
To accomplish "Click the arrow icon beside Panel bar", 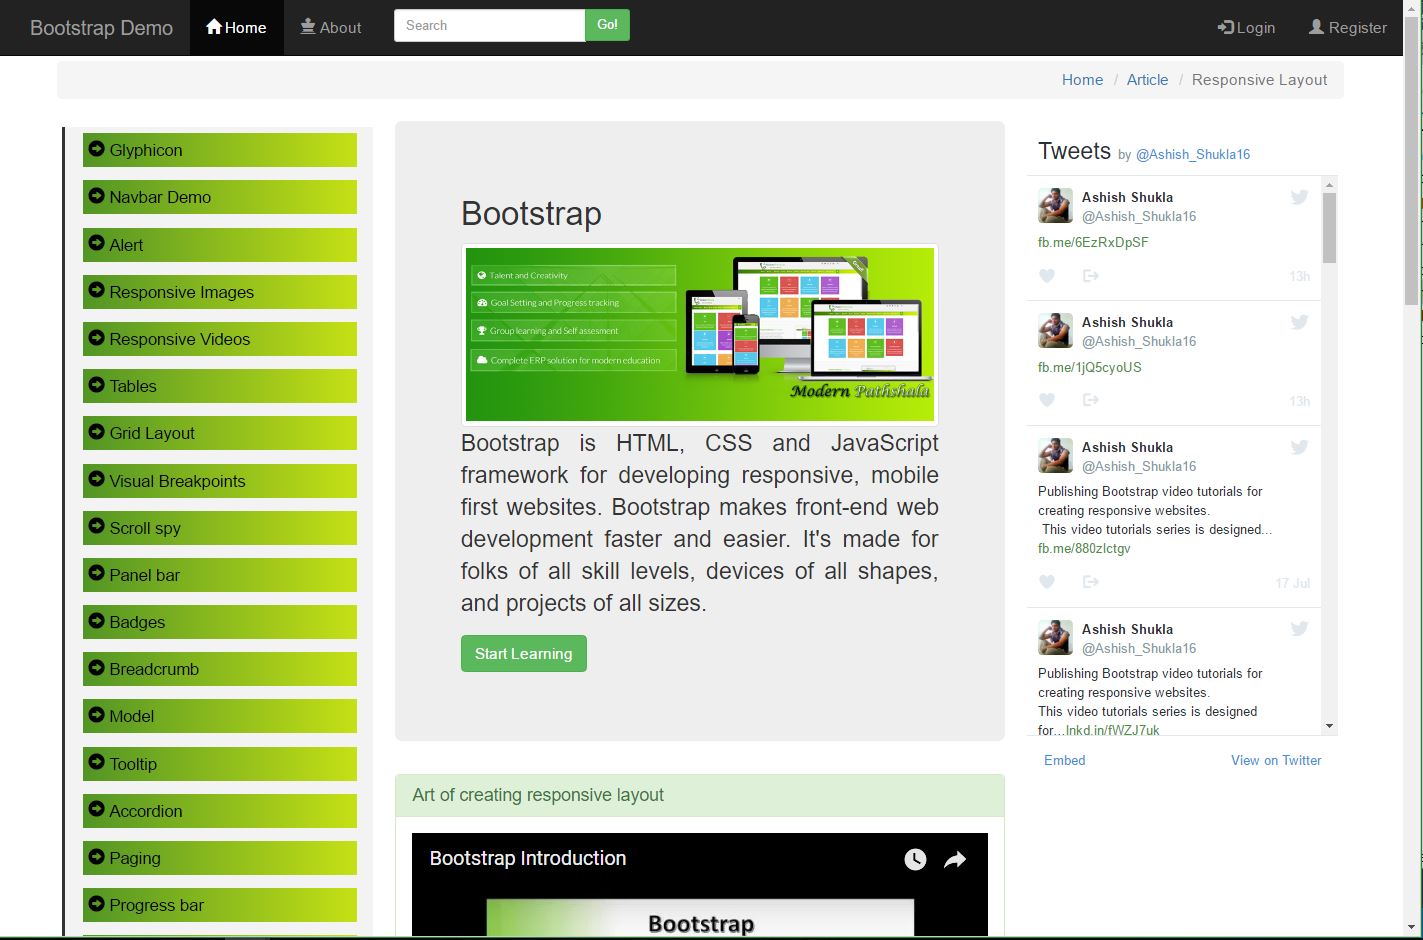I will tap(97, 573).
